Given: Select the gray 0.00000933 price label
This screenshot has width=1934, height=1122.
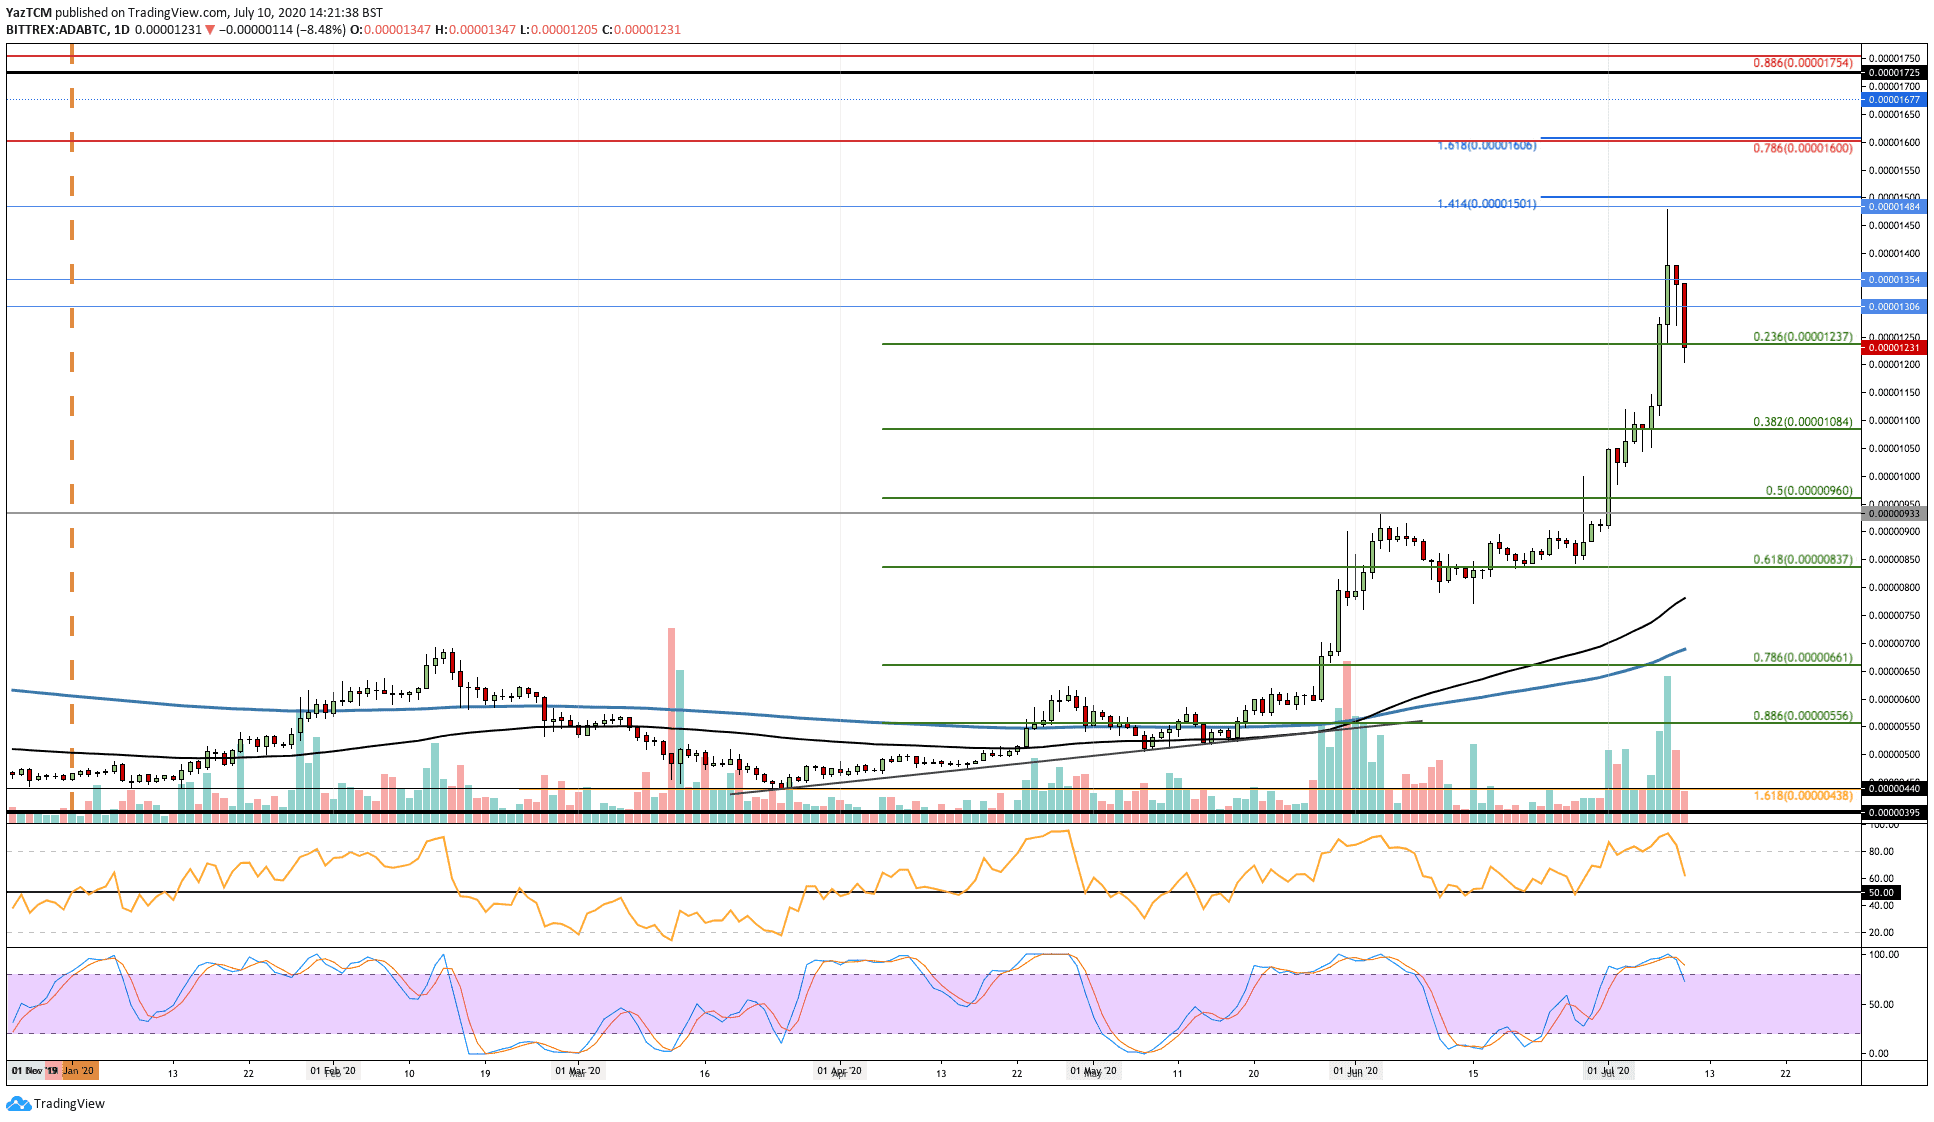Looking at the screenshot, I should [x=1894, y=514].
